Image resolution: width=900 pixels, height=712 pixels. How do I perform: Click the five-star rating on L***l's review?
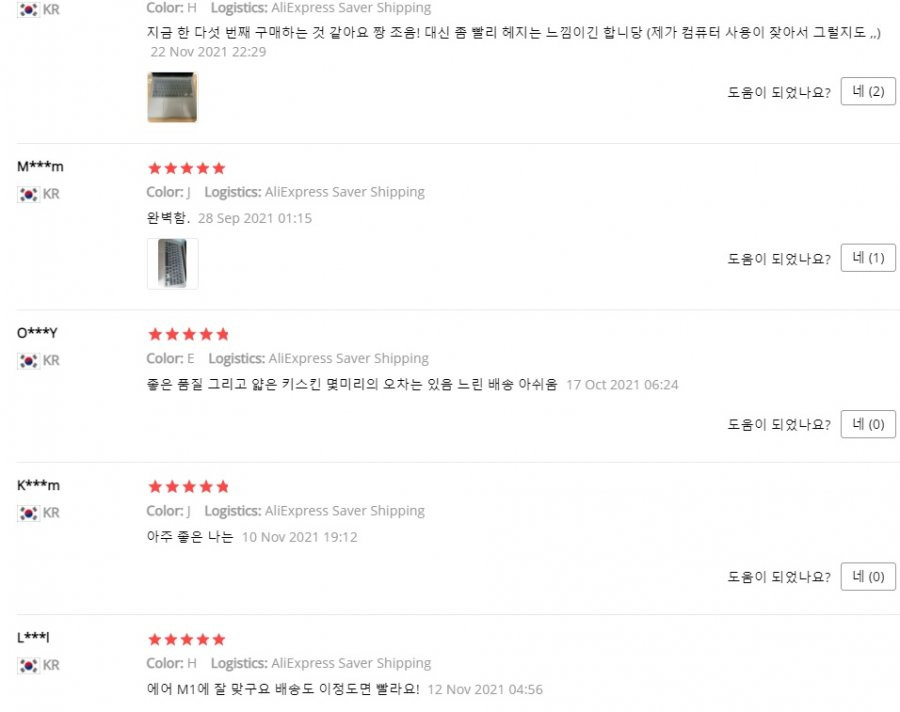click(x=187, y=639)
